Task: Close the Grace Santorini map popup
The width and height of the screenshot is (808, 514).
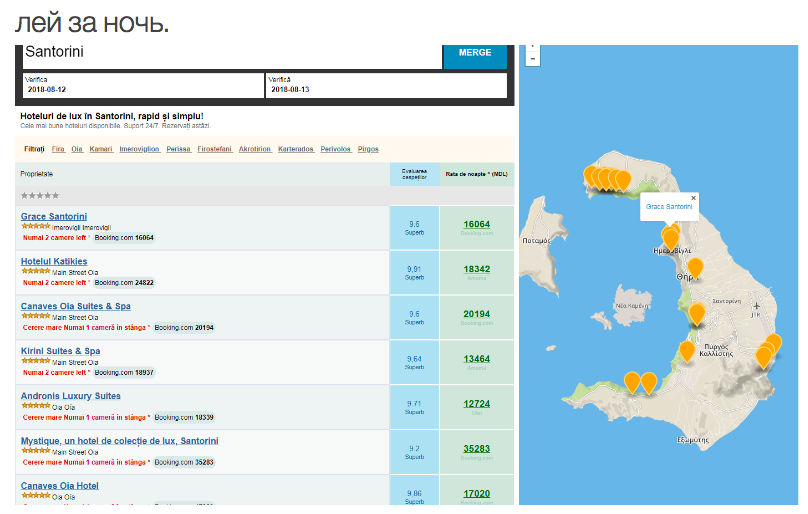Action: click(693, 198)
